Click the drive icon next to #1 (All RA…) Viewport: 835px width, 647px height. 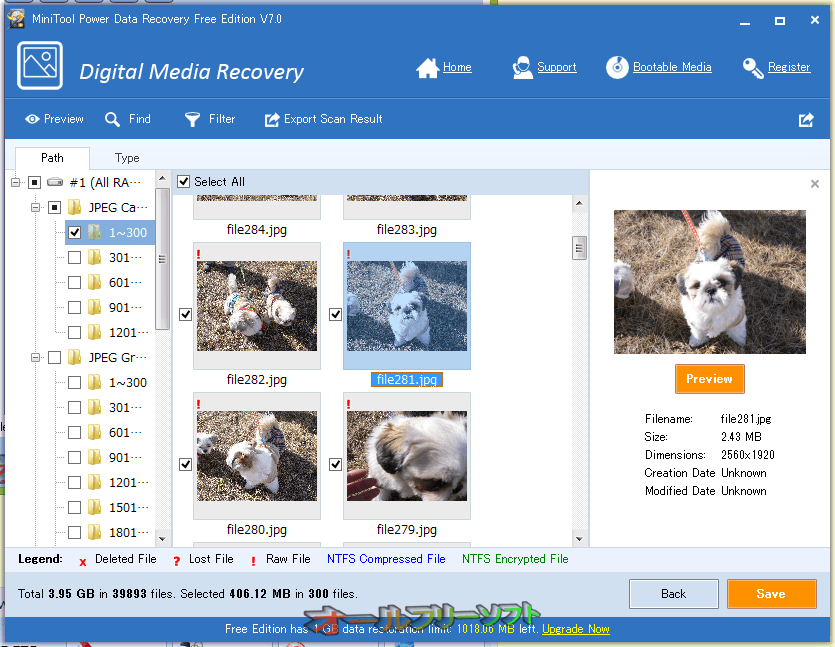[55, 183]
